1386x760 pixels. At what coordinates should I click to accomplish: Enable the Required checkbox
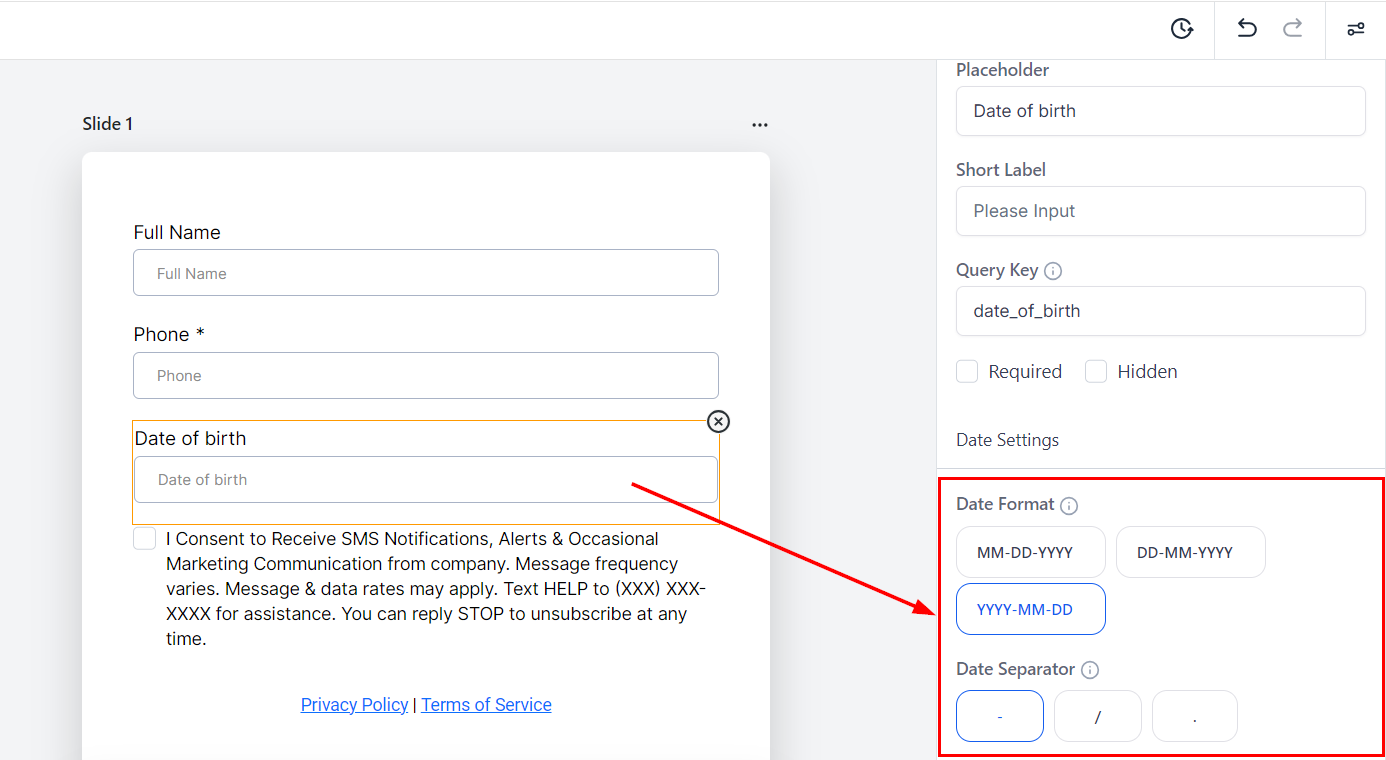tap(967, 372)
